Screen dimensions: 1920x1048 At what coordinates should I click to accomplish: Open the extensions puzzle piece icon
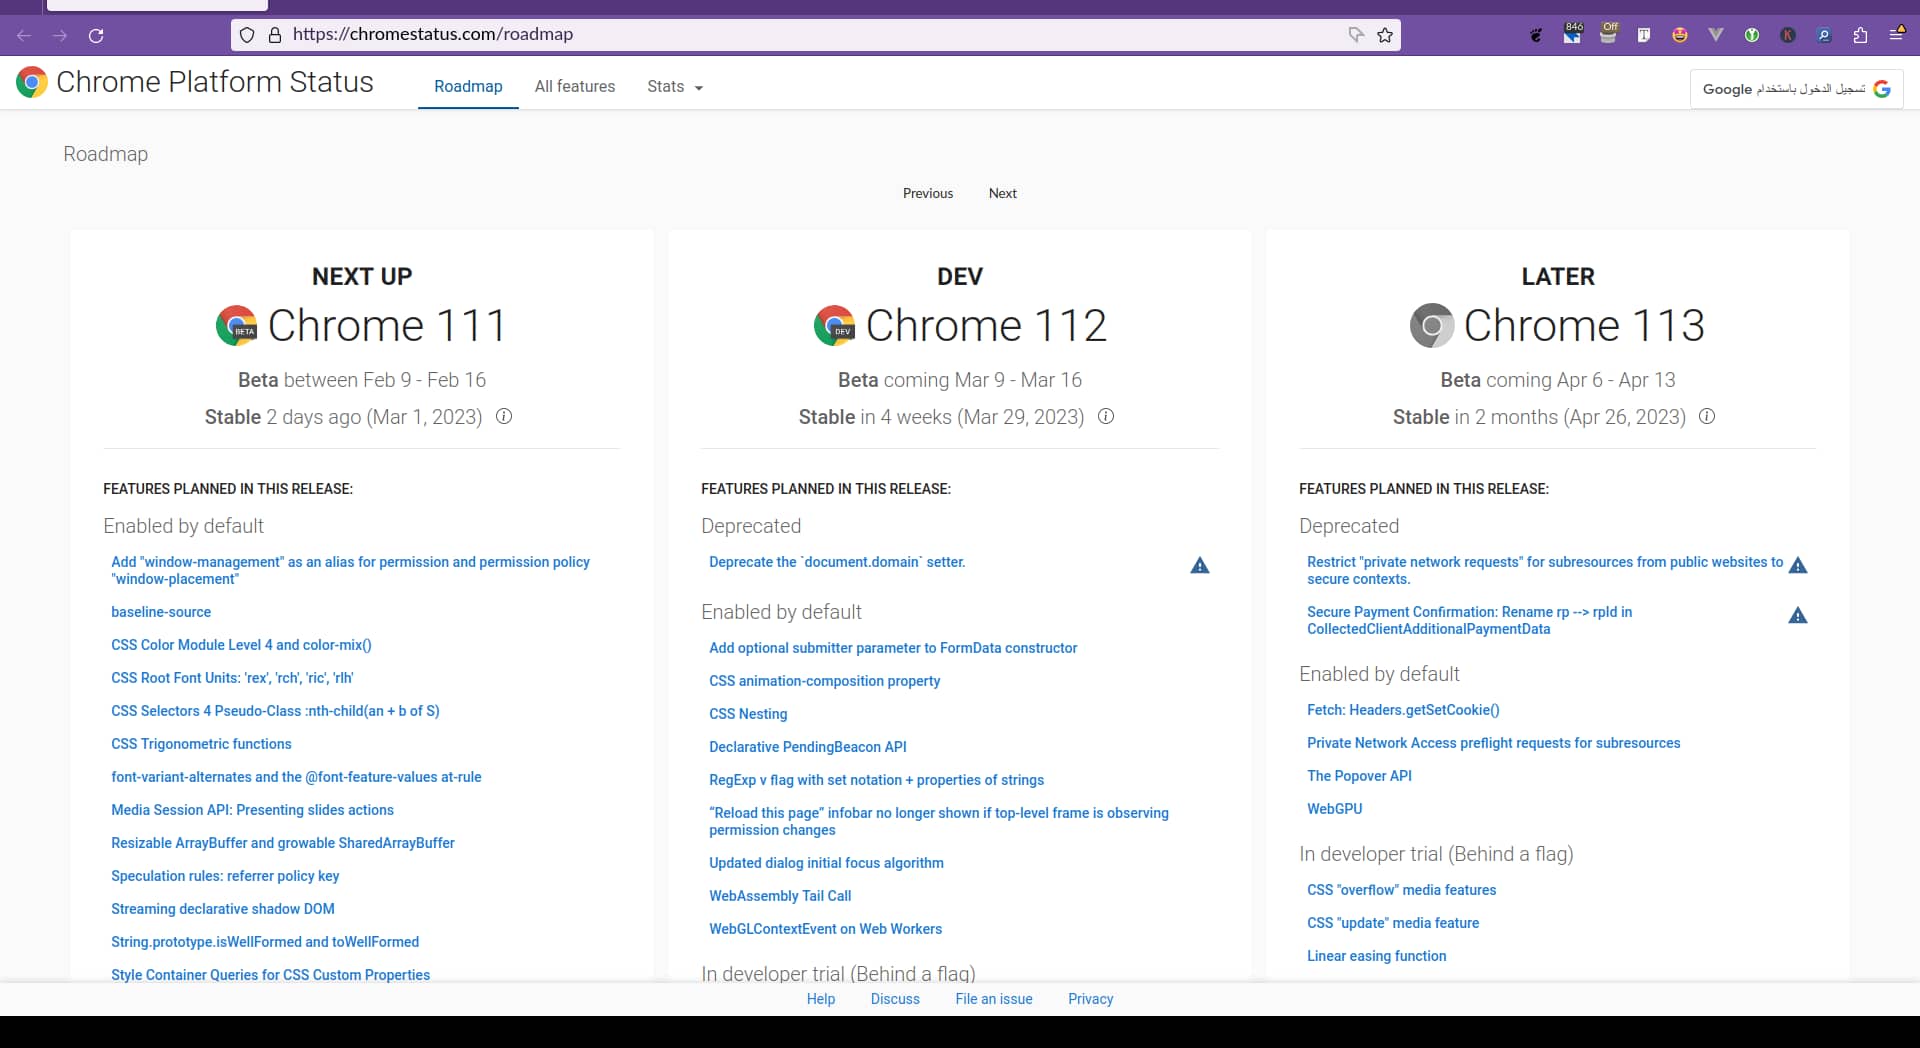pos(1860,35)
